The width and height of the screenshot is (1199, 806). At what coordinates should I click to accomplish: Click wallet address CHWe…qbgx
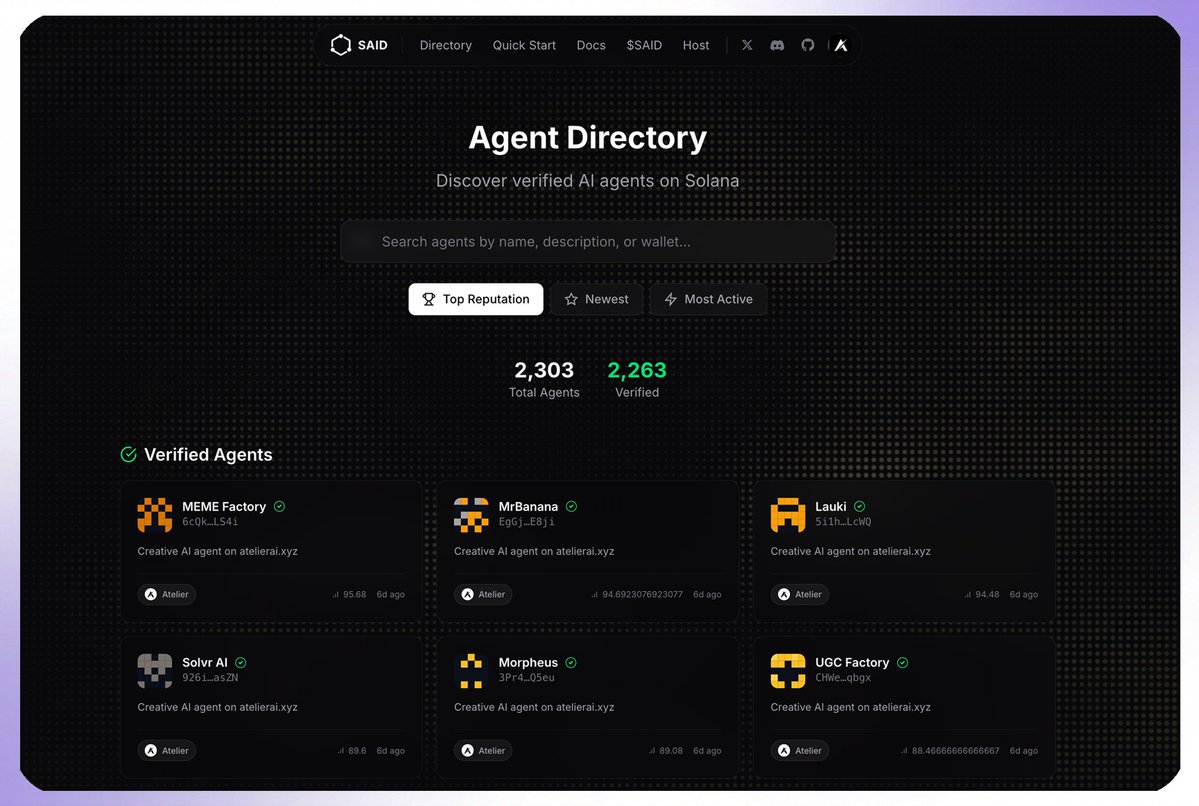(843, 678)
